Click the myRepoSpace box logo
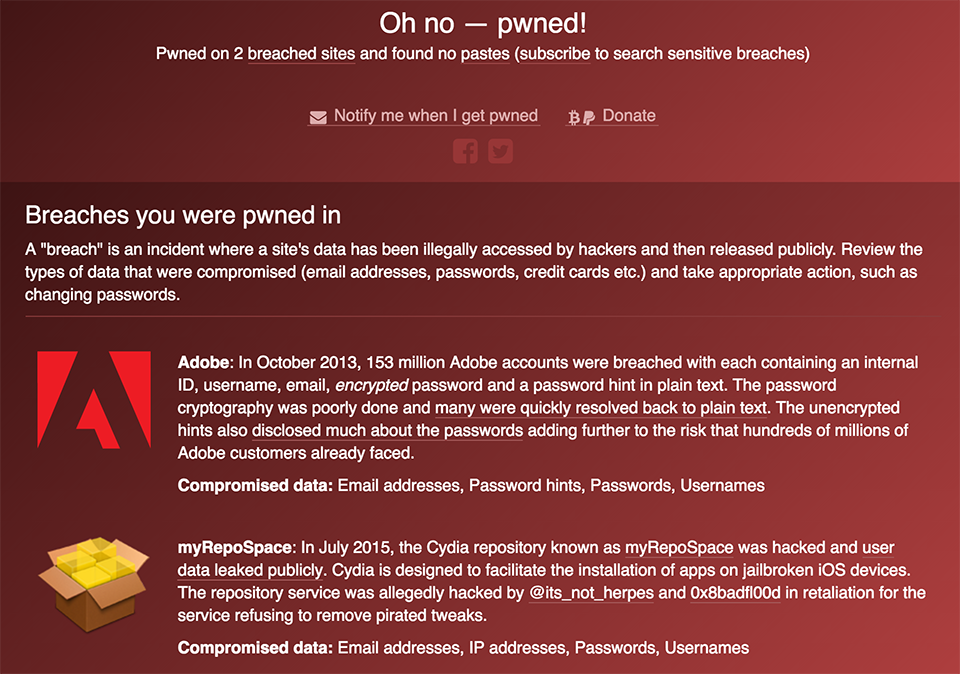 click(93, 580)
